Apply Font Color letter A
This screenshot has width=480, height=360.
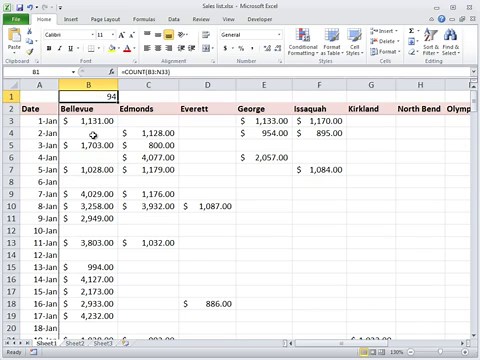pyautogui.click(x=127, y=48)
